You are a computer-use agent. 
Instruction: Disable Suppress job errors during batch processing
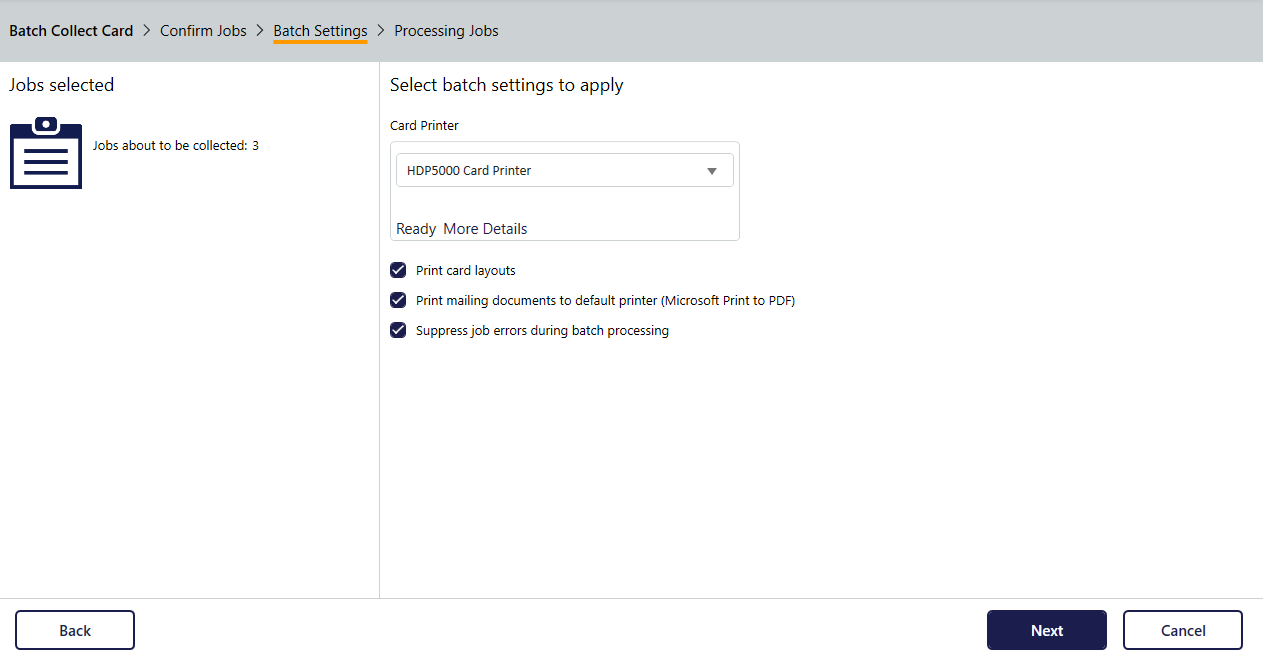pos(398,330)
